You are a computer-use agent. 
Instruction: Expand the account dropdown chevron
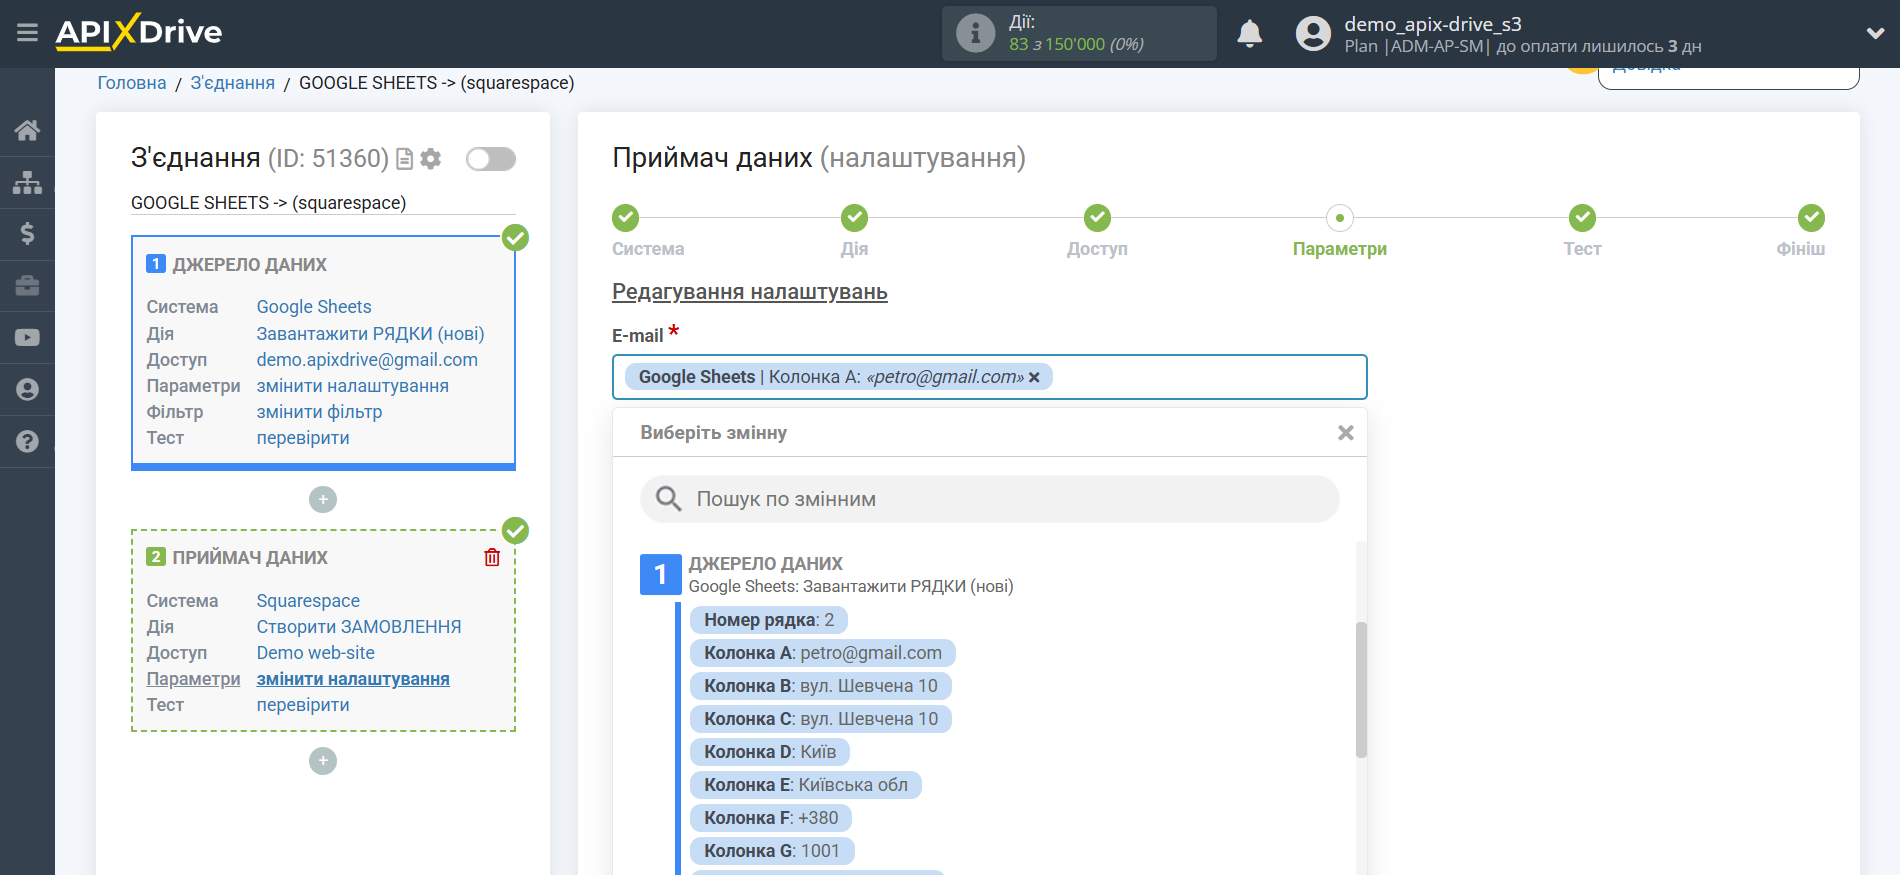click(1875, 33)
